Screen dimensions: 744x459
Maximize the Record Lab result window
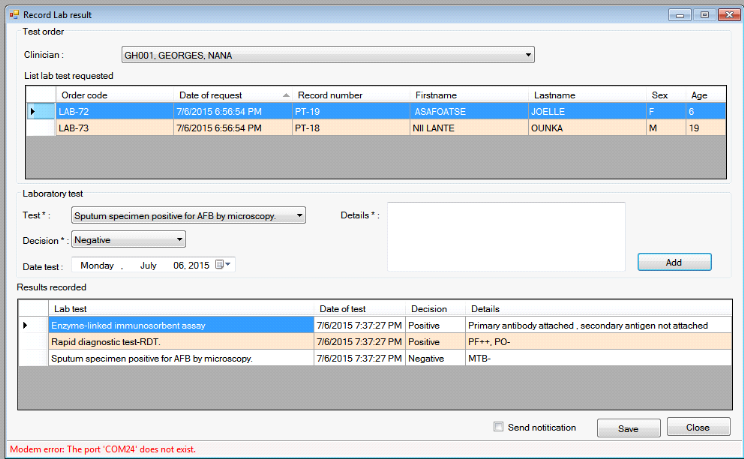click(x=706, y=14)
